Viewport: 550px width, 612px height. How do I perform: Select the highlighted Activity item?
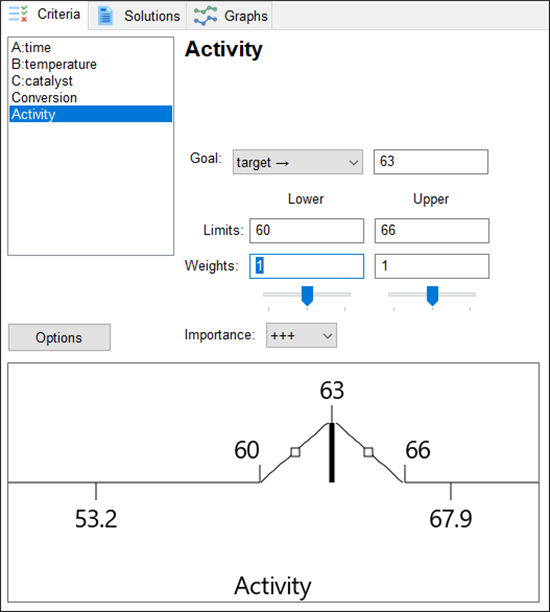[x=91, y=114]
